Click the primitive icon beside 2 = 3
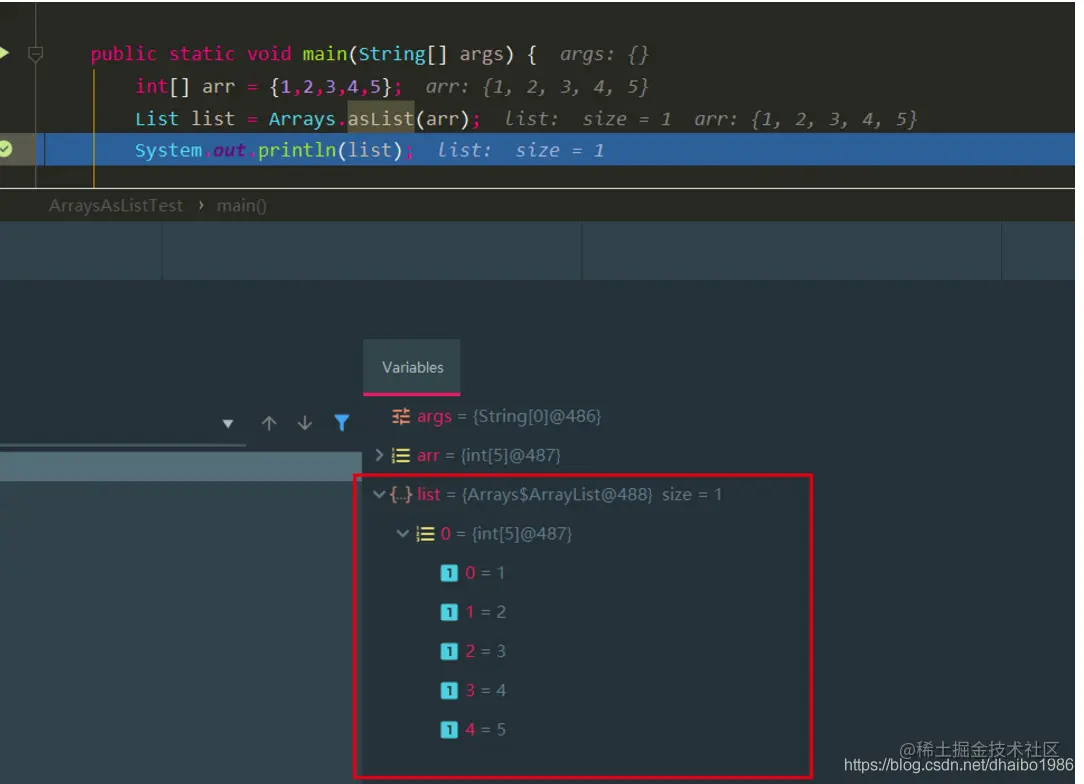The image size is (1084, 784). coord(449,651)
